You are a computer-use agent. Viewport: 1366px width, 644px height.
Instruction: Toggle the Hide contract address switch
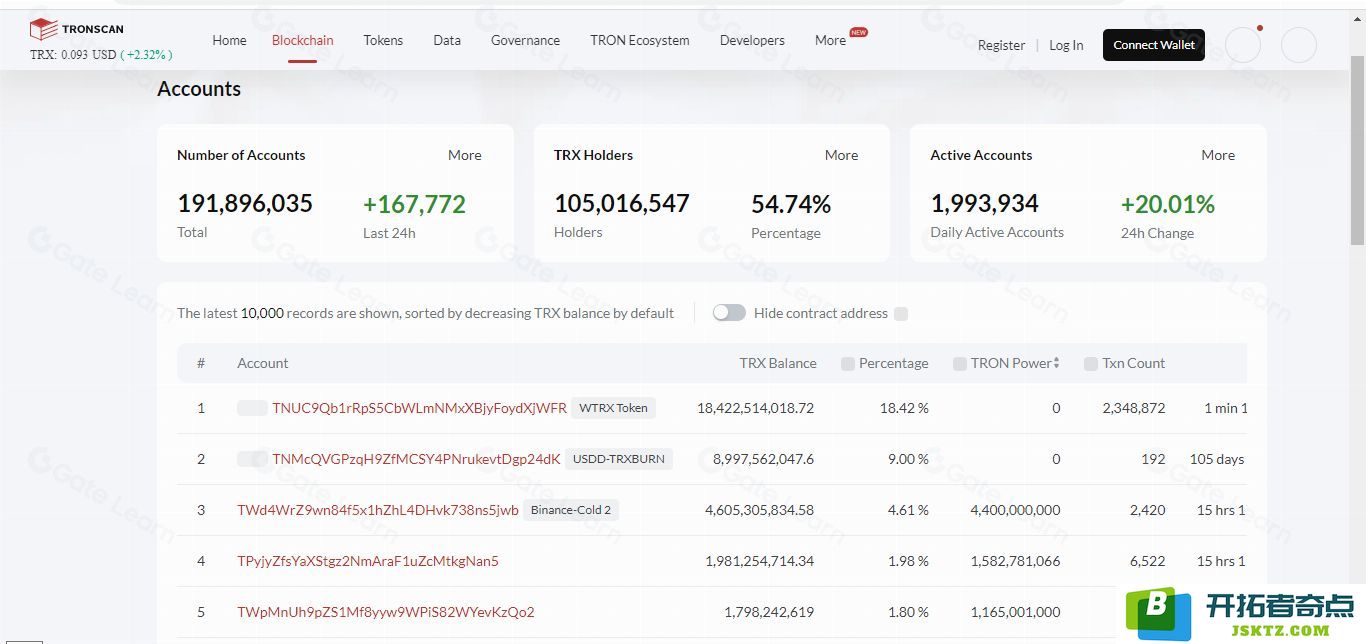[729, 313]
